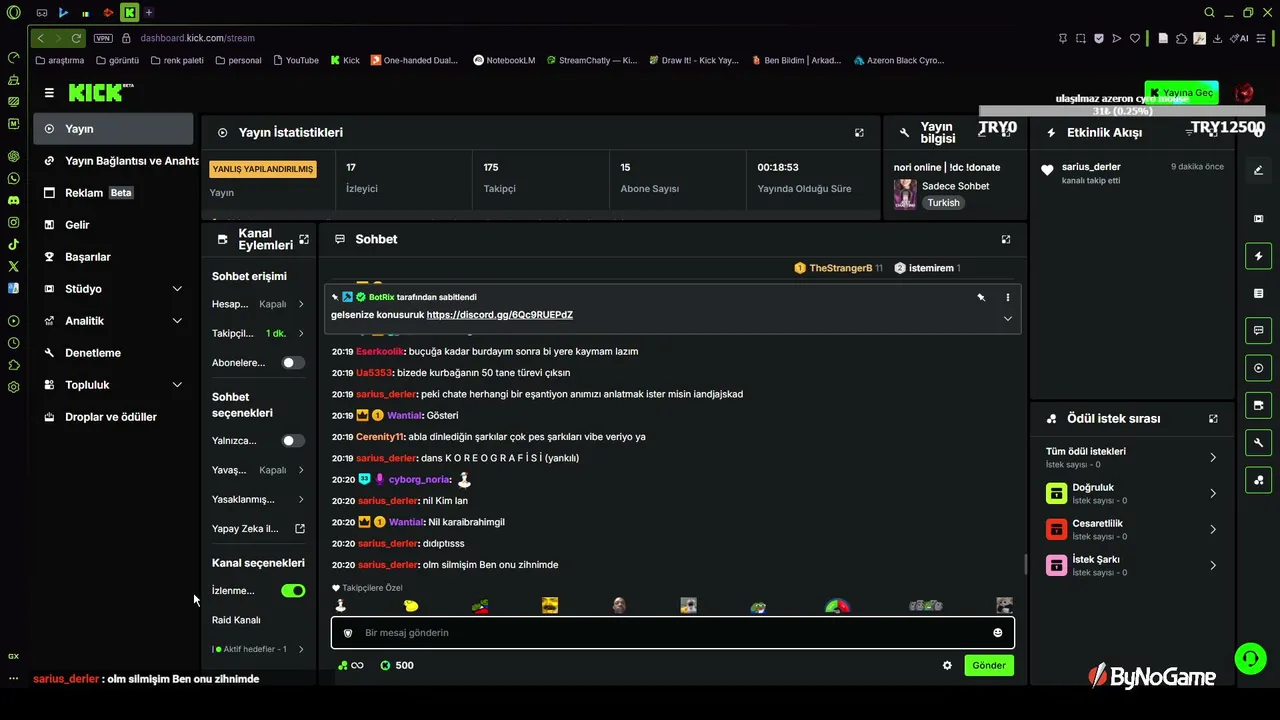Click the Yayına Geç button
1280x720 pixels.
tap(1181, 93)
